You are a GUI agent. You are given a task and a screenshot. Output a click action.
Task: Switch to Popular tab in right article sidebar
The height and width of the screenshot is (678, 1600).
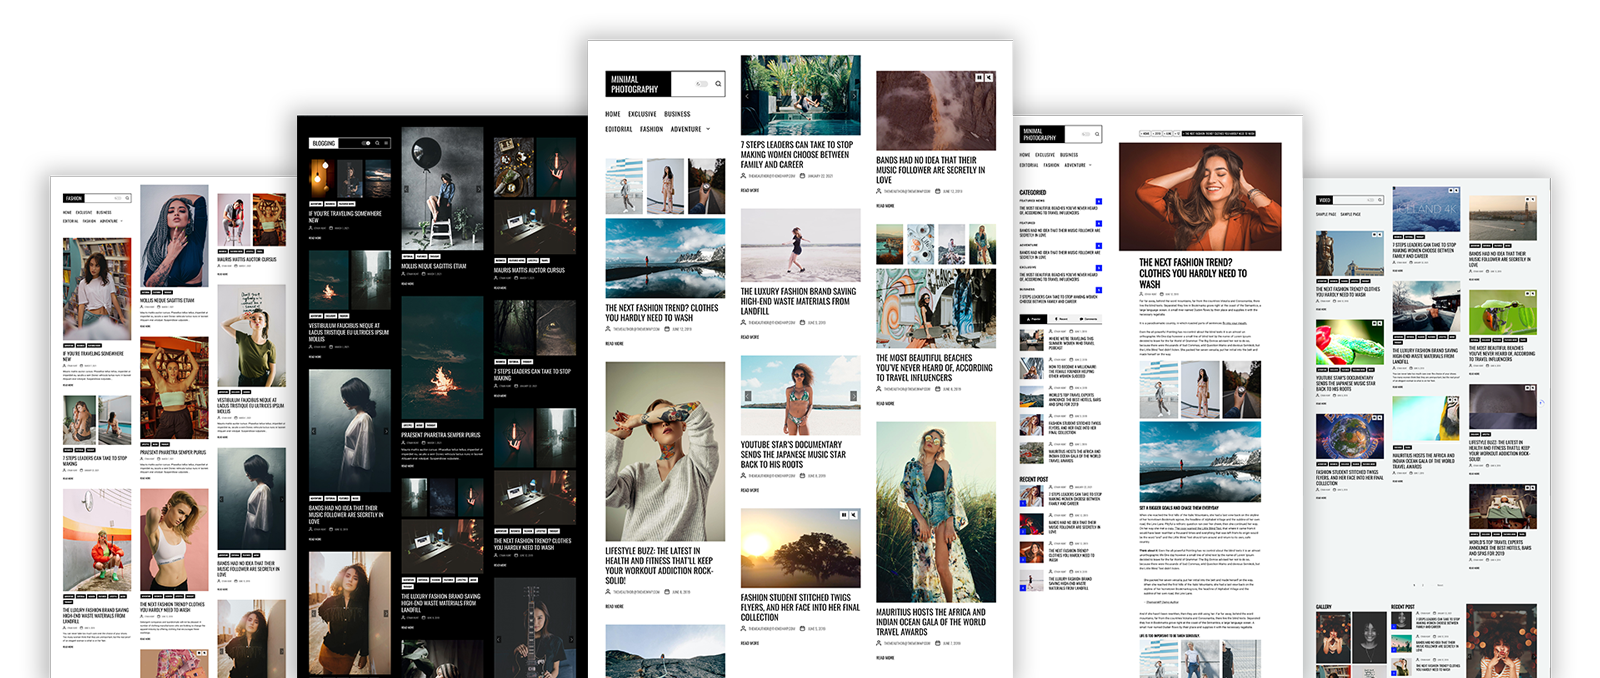(1033, 319)
